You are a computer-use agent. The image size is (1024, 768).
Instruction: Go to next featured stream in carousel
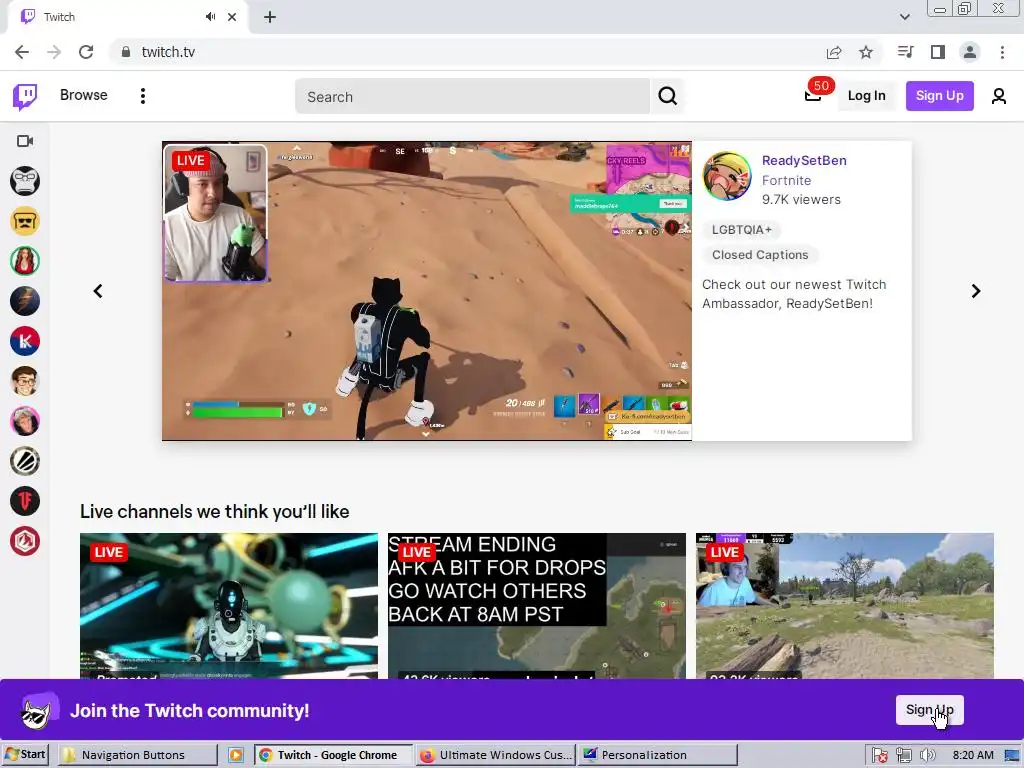[x=976, y=291]
